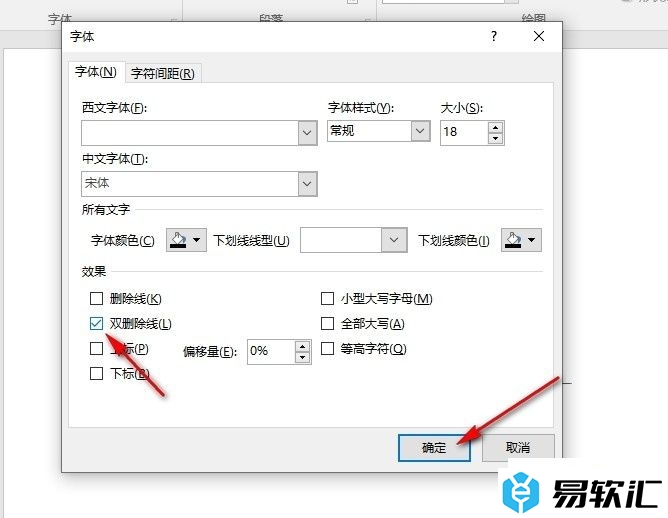Enable 小型大写字母(M) checkbox
Screen dimensions: 668x518
point(327,299)
